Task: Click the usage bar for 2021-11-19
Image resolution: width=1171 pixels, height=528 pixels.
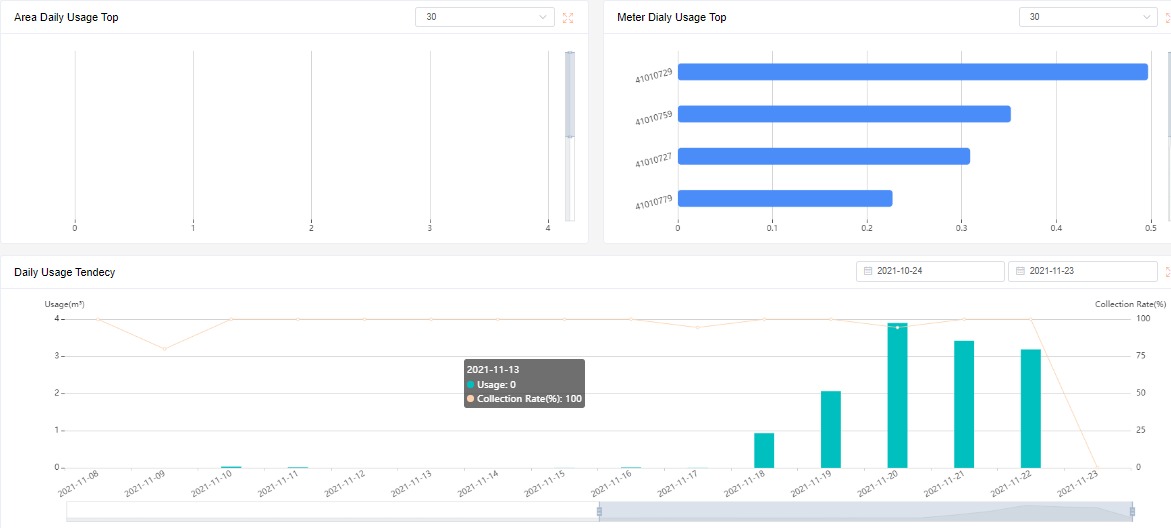Action: click(830, 429)
